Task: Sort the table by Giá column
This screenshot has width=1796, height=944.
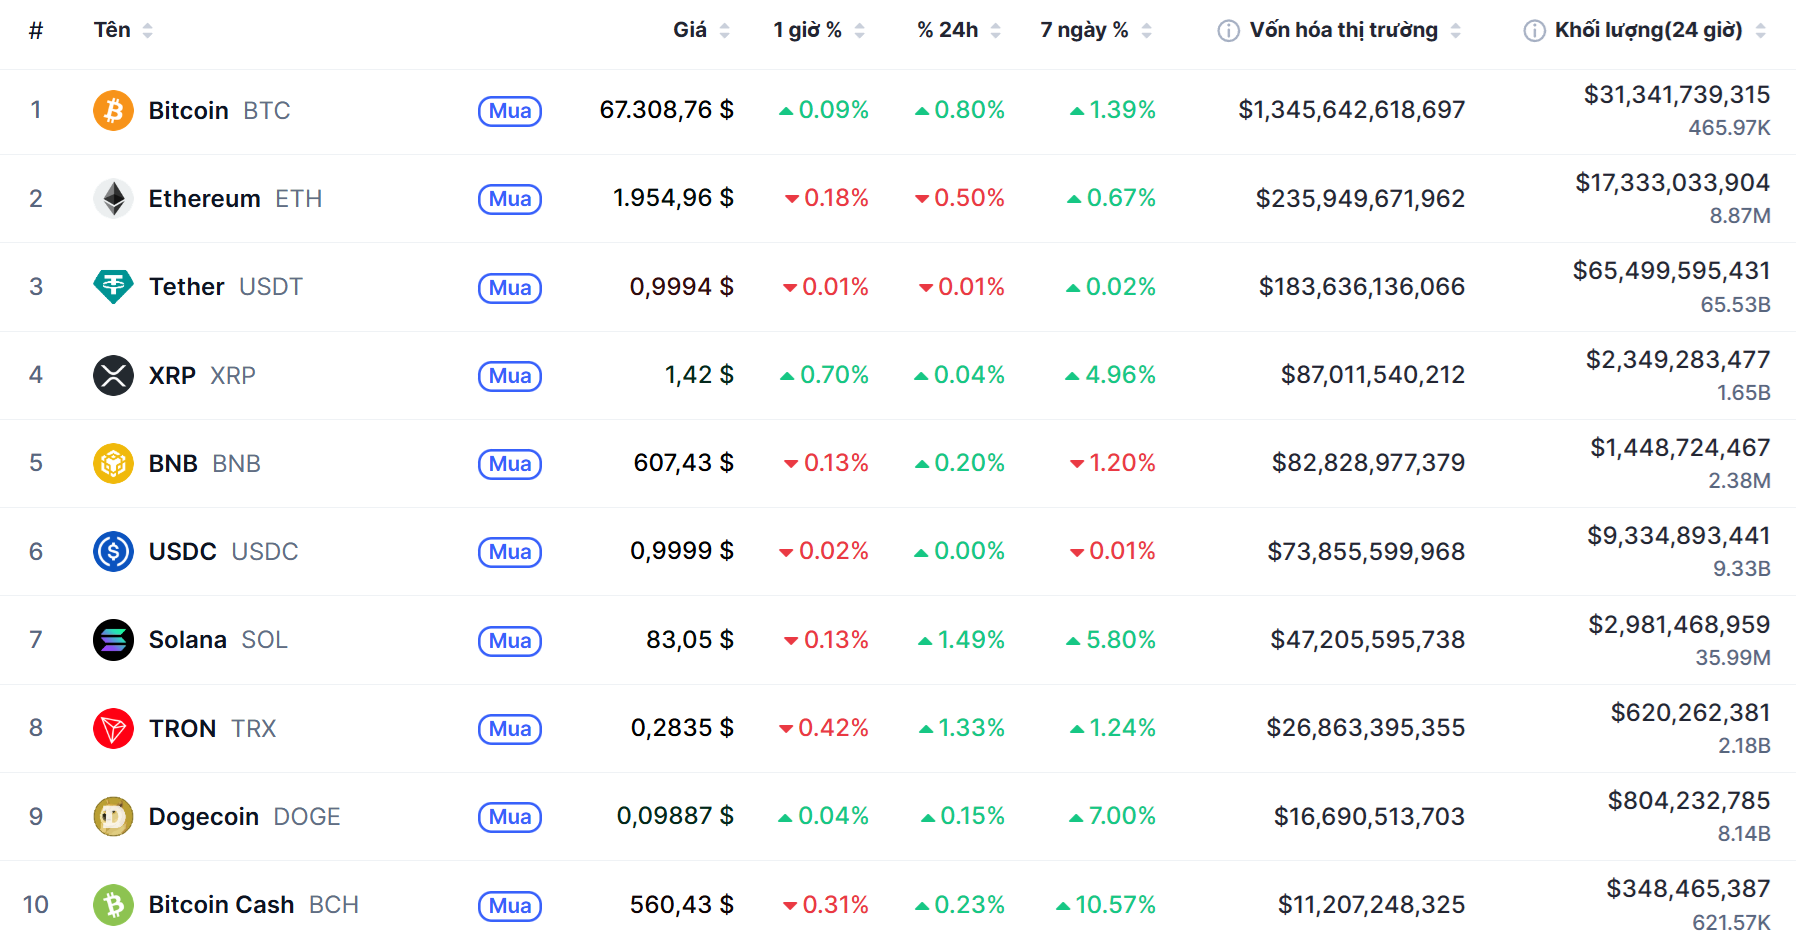Action: click(690, 30)
